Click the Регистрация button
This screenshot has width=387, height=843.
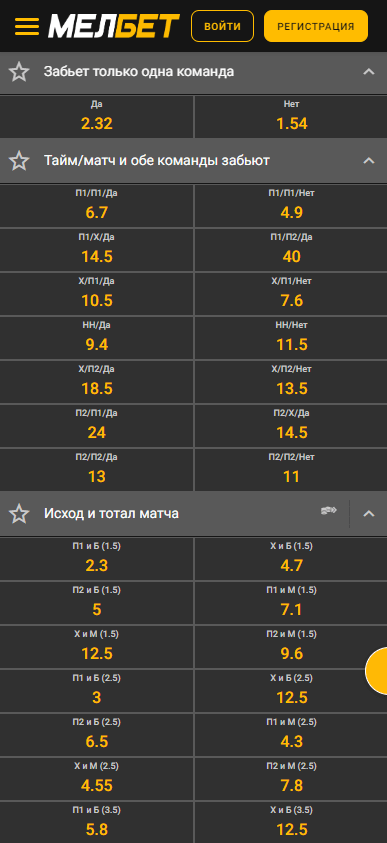316,26
